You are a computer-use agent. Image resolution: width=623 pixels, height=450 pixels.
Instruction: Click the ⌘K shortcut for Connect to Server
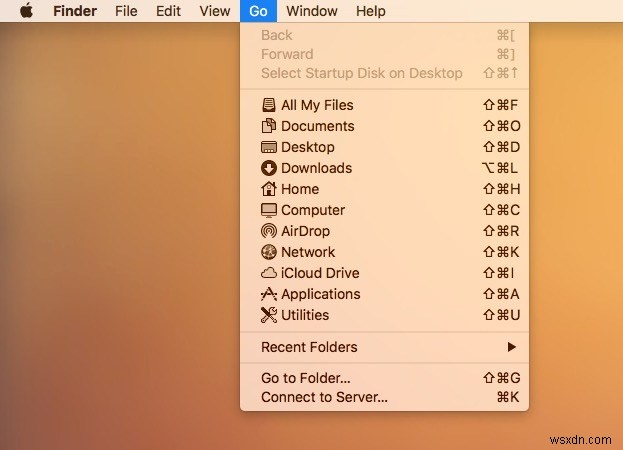pyautogui.click(x=508, y=397)
